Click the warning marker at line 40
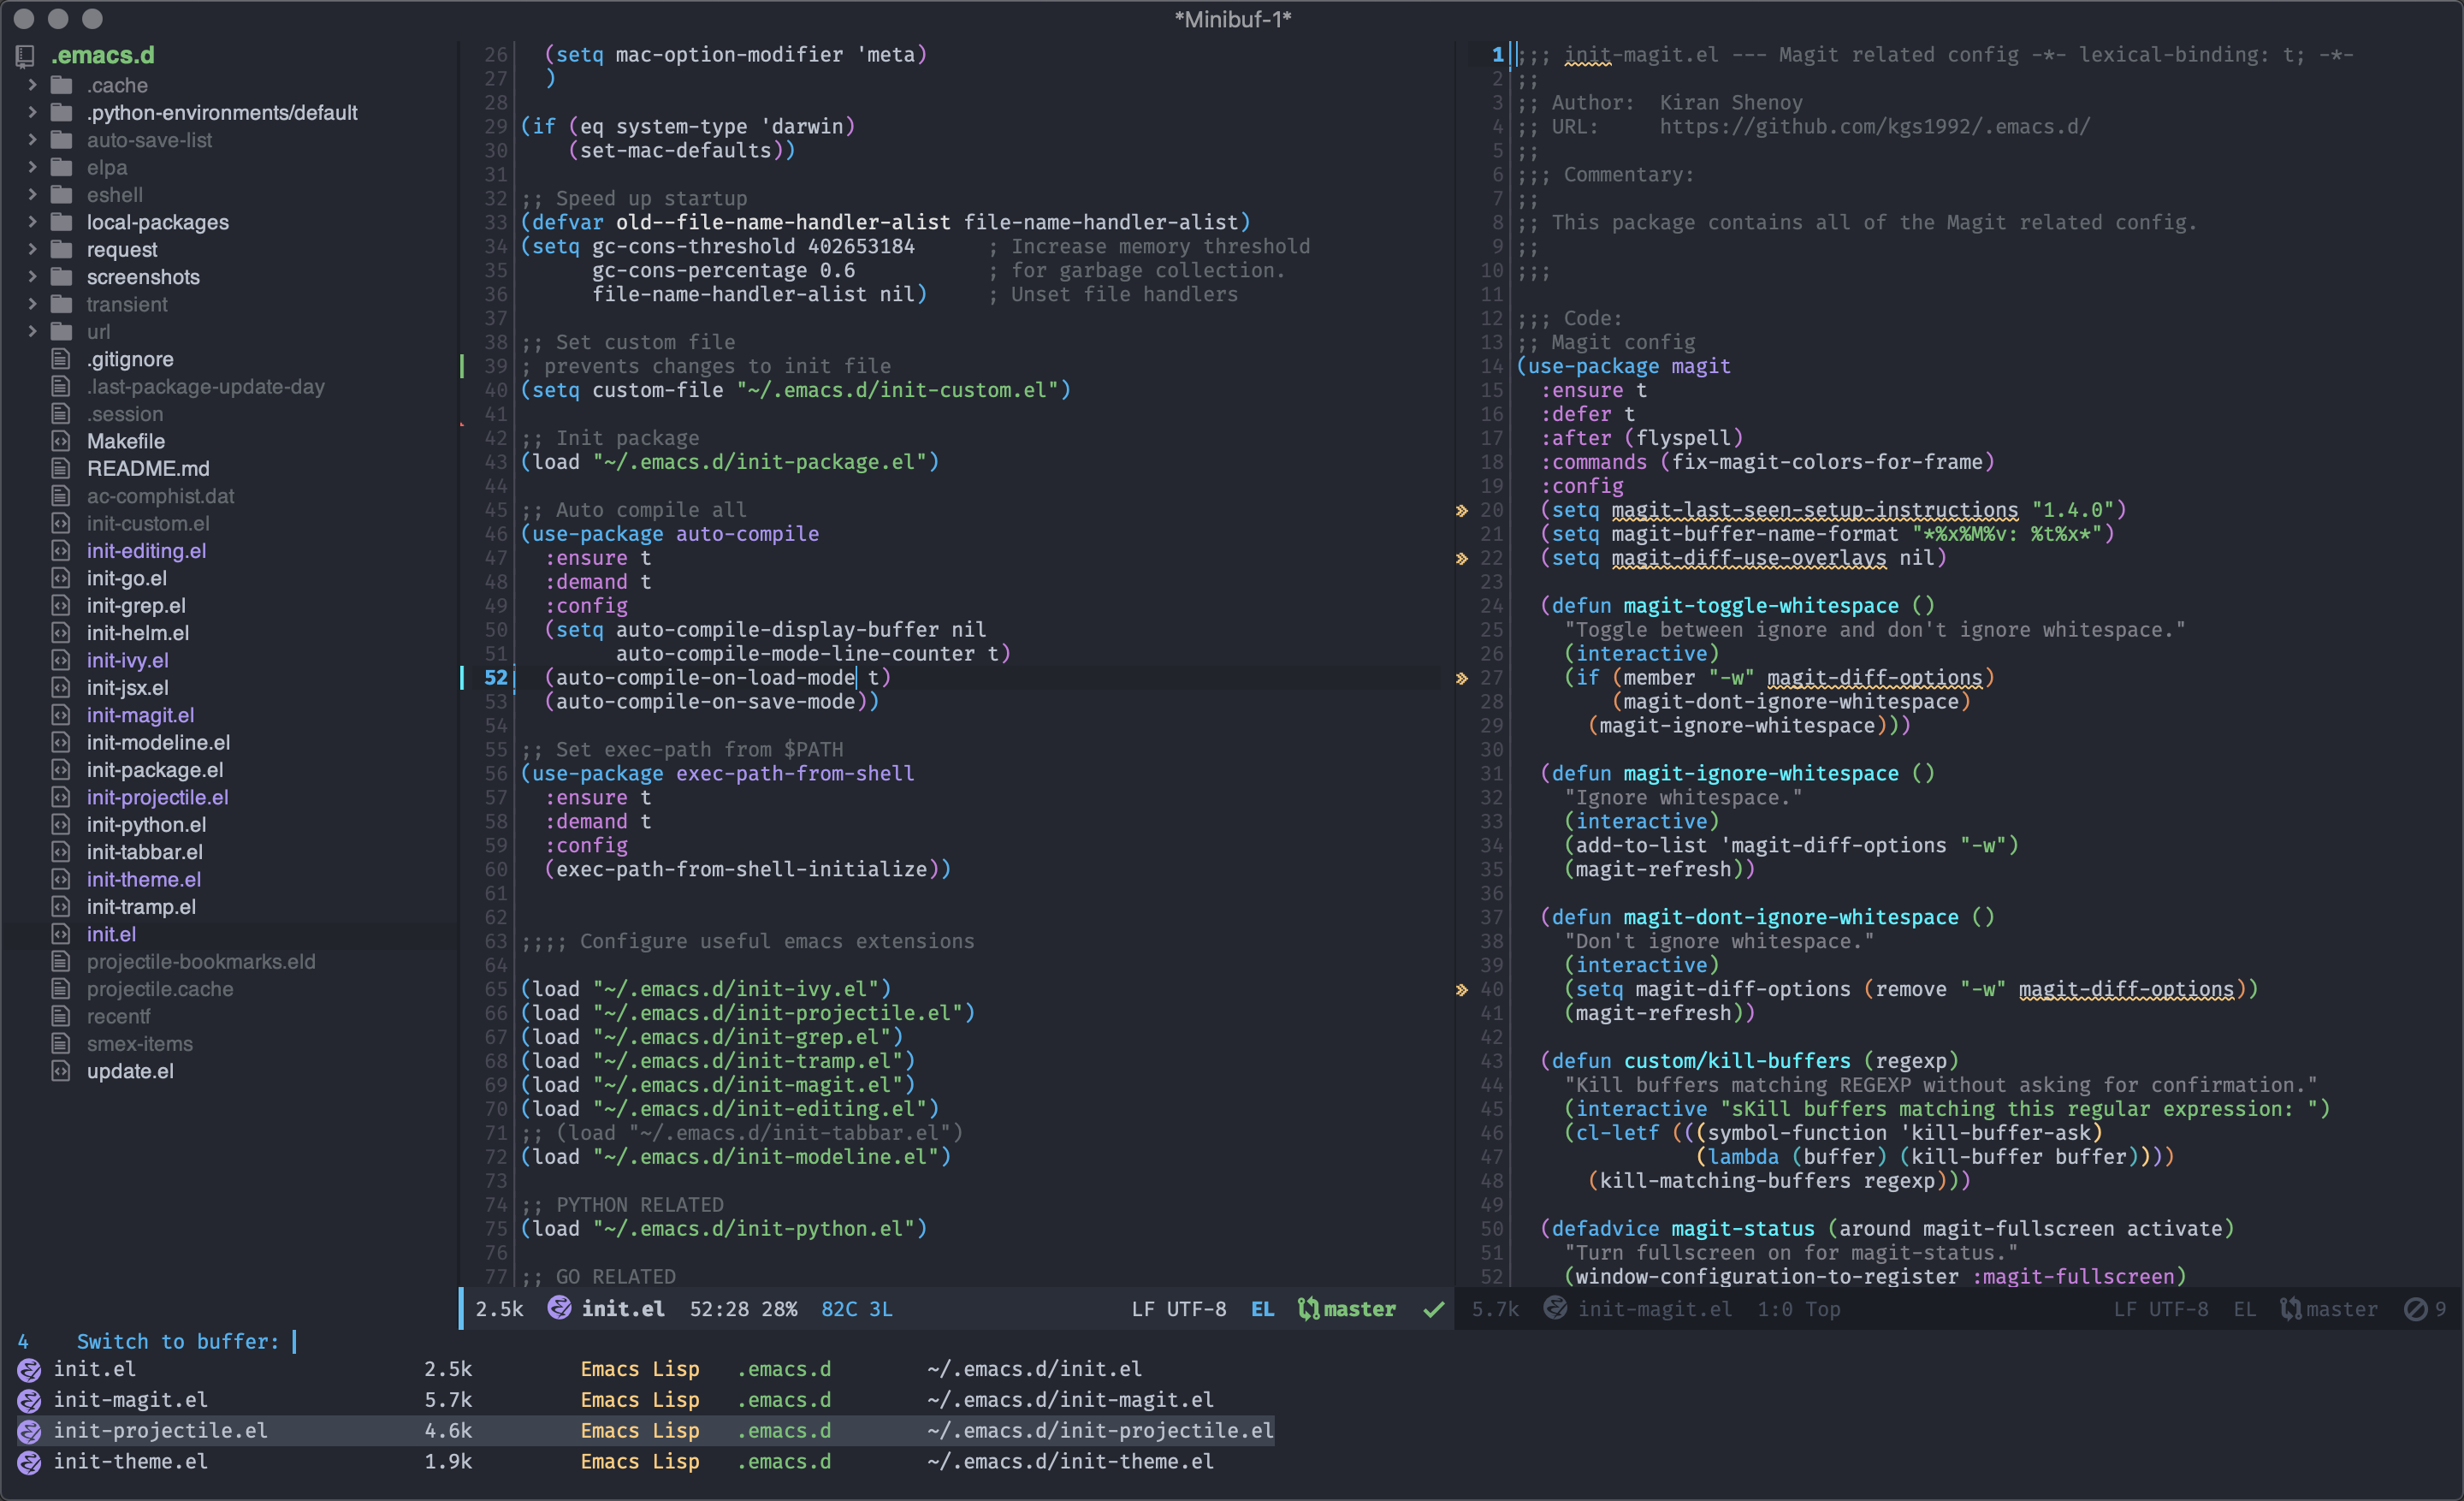The width and height of the screenshot is (2464, 1501). 1462,990
